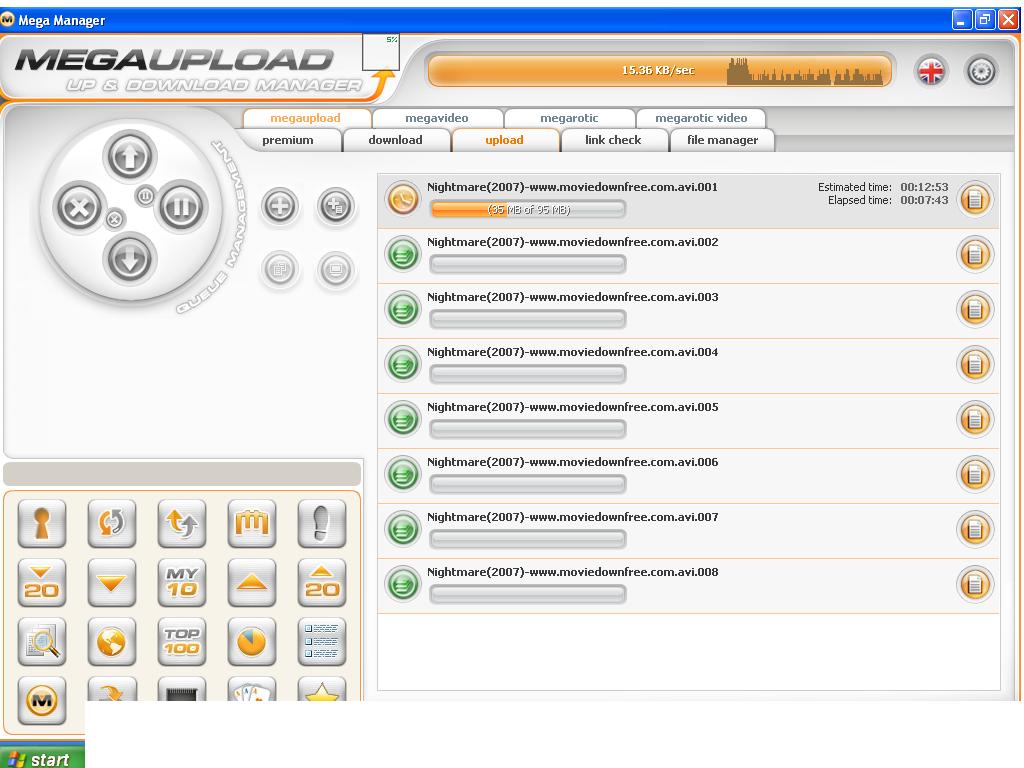Click the Mega Manager title bar icon
Viewport: 1024px width, 768px height.
tap(7, 20)
